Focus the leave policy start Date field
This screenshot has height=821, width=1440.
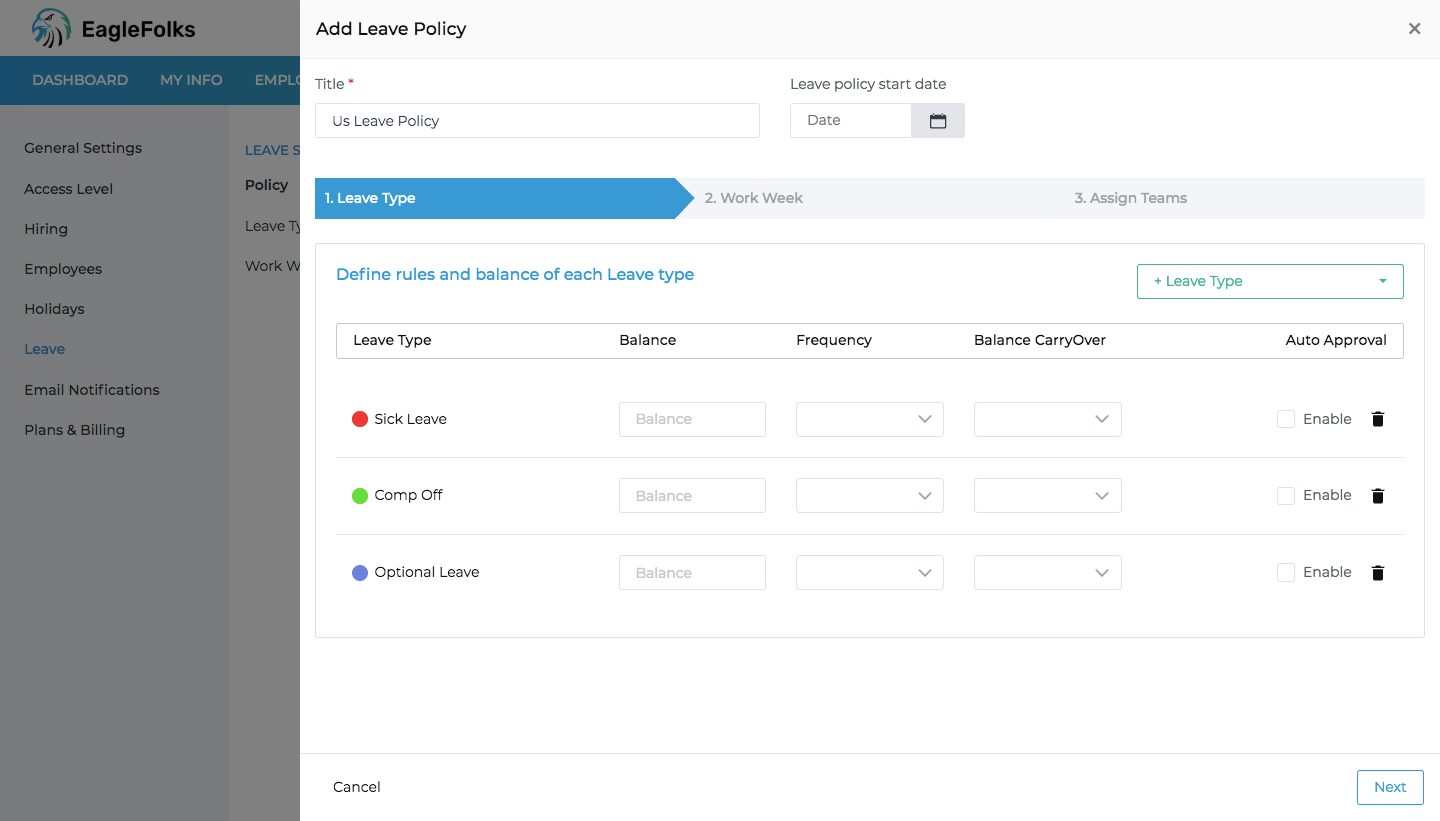(x=851, y=120)
